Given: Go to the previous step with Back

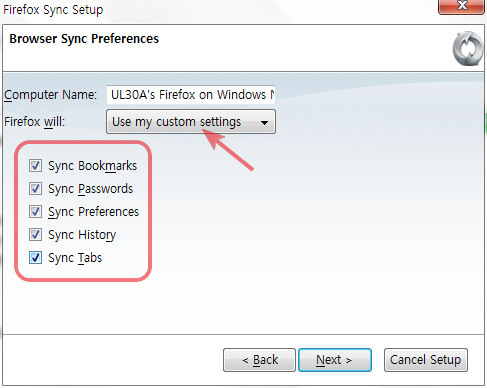Looking at the screenshot, I should click(259, 360).
